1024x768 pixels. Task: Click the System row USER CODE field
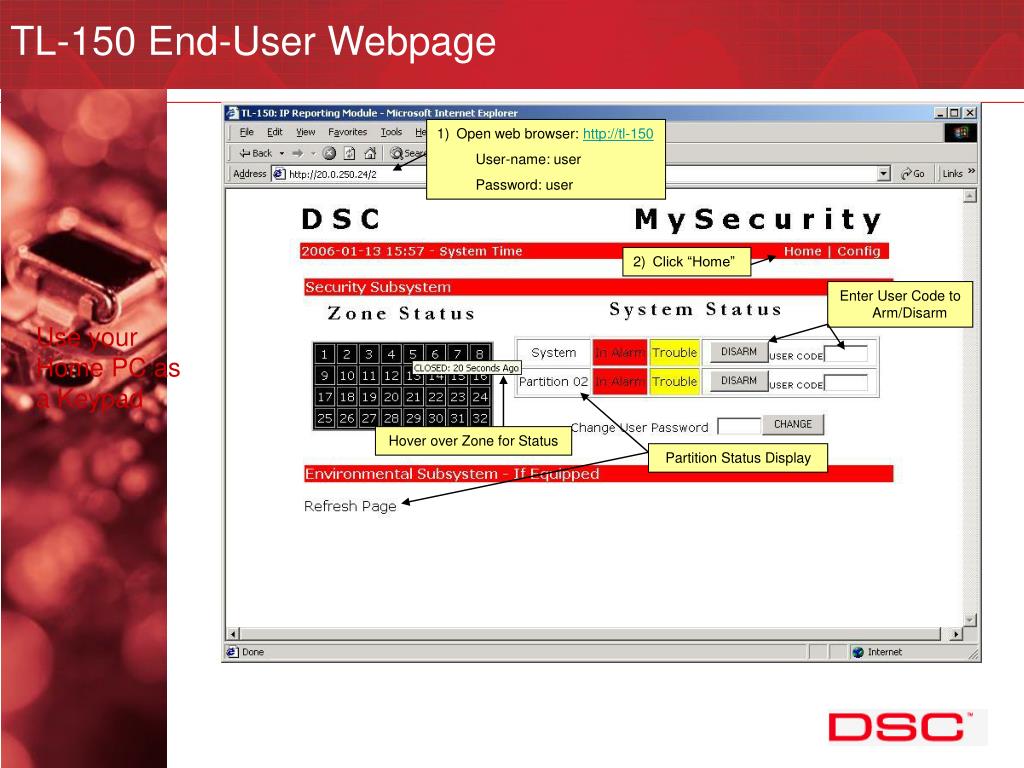click(846, 353)
